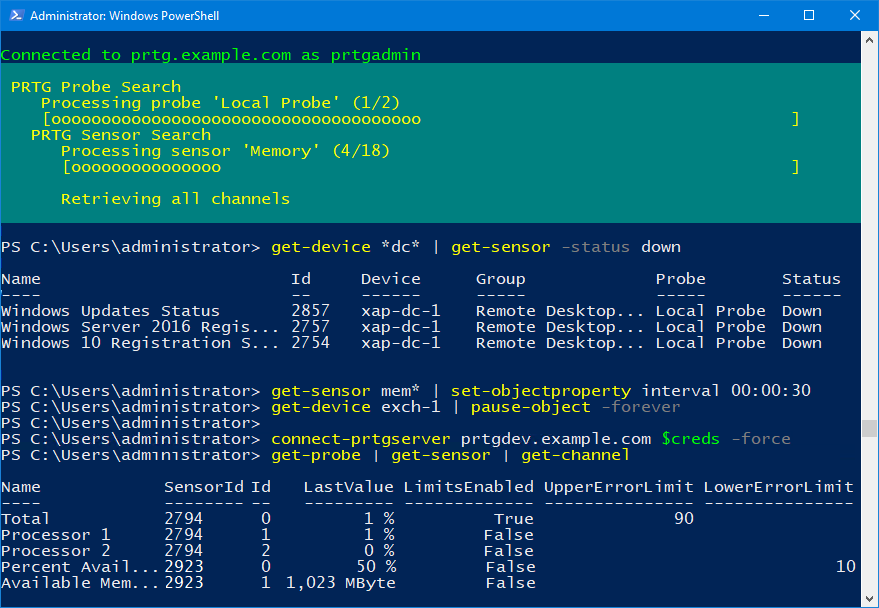Click the 'LastValue' column header

pos(348,488)
